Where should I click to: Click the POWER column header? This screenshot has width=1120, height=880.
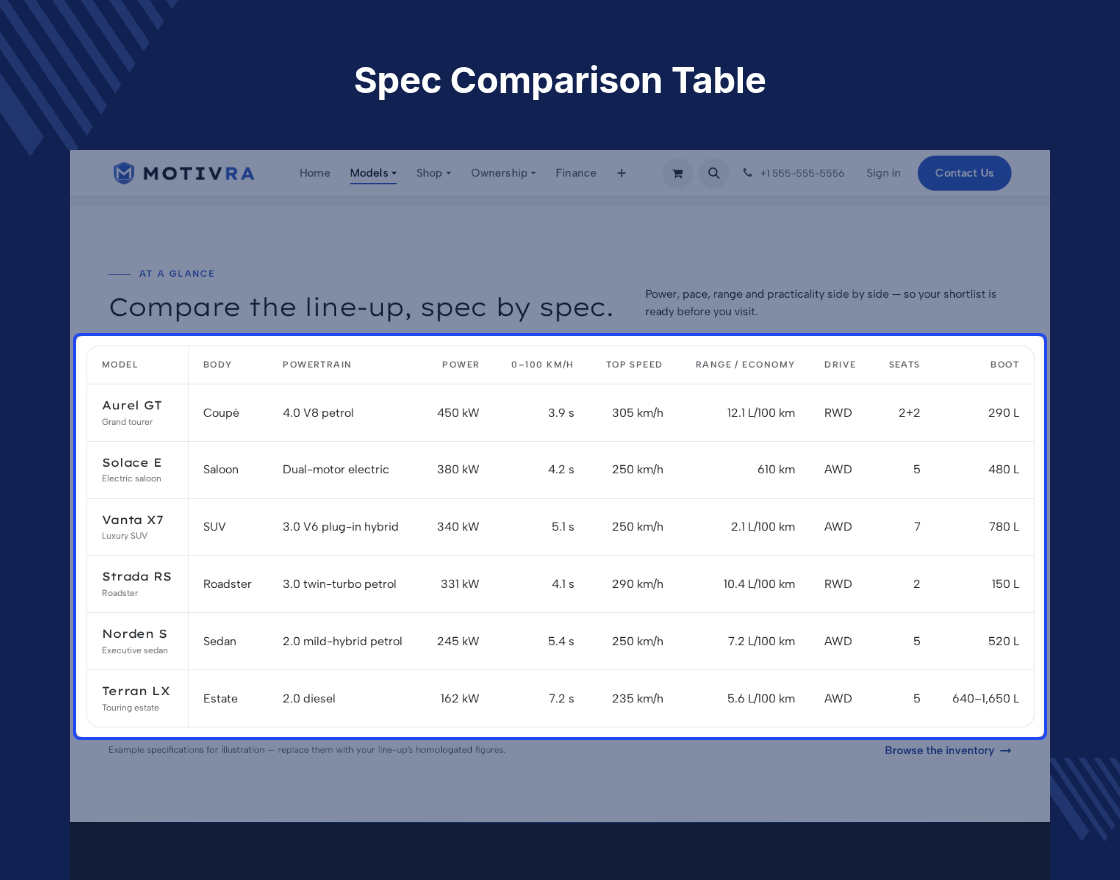[x=461, y=364]
